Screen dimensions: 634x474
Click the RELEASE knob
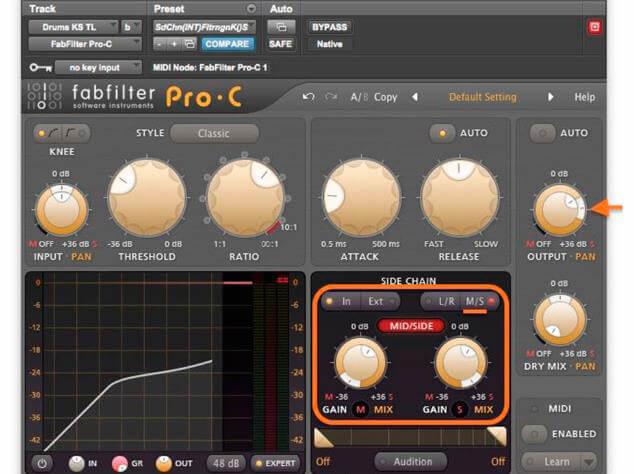point(459,198)
